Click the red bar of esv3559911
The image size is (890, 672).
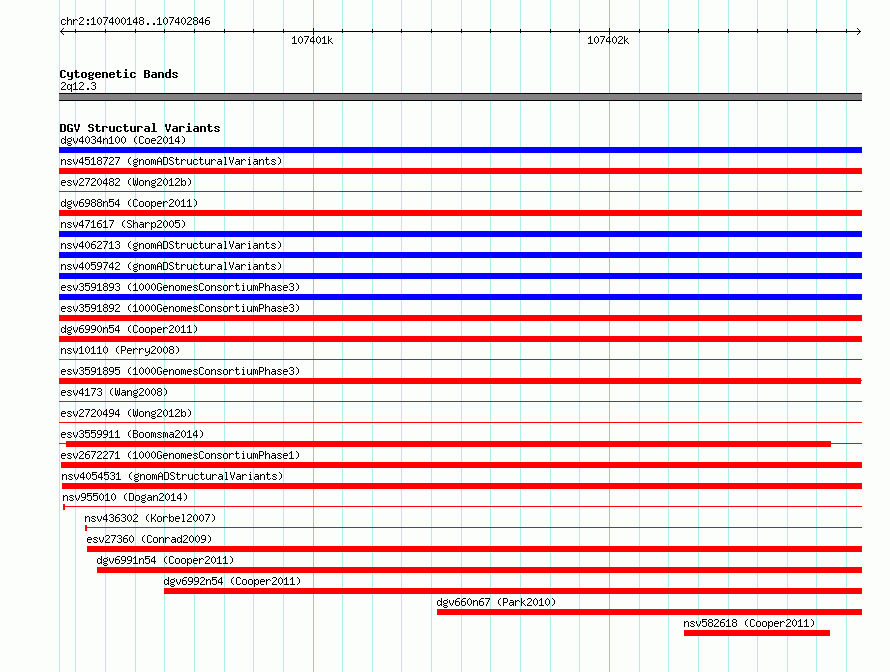pos(448,444)
